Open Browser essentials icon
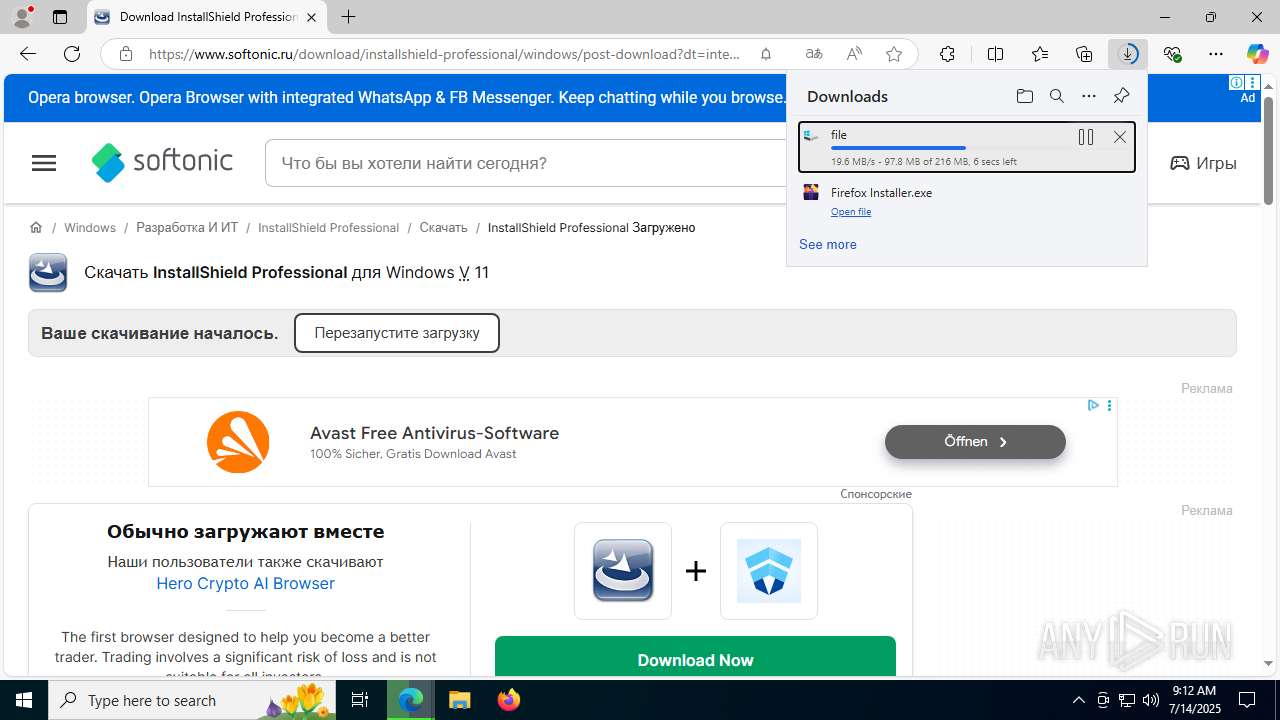 1172,54
